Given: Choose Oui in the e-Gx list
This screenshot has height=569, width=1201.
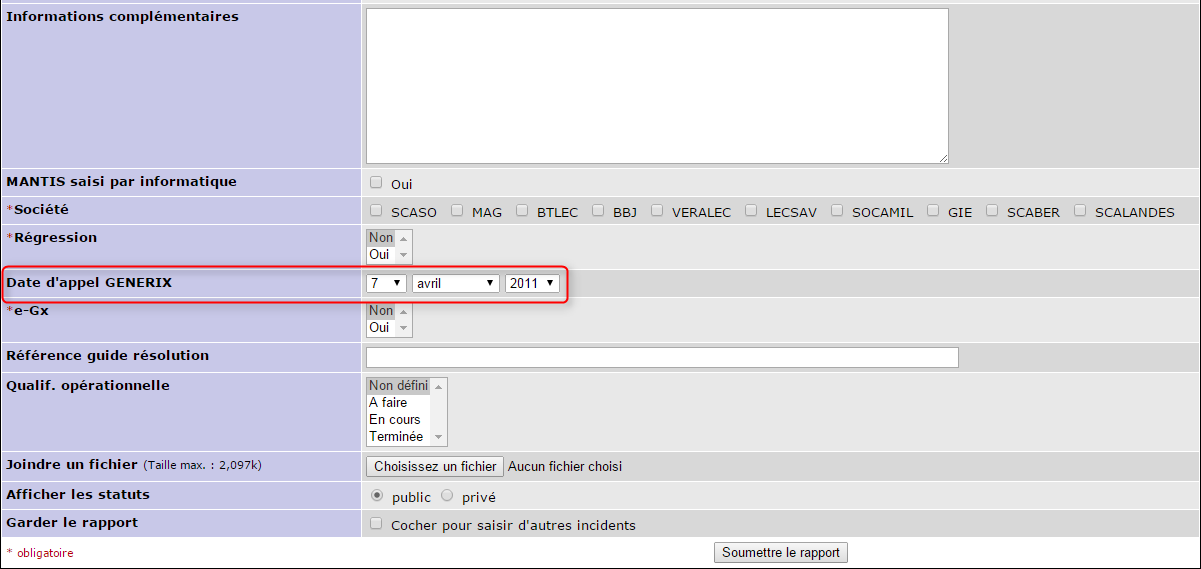Looking at the screenshot, I should [x=380, y=327].
